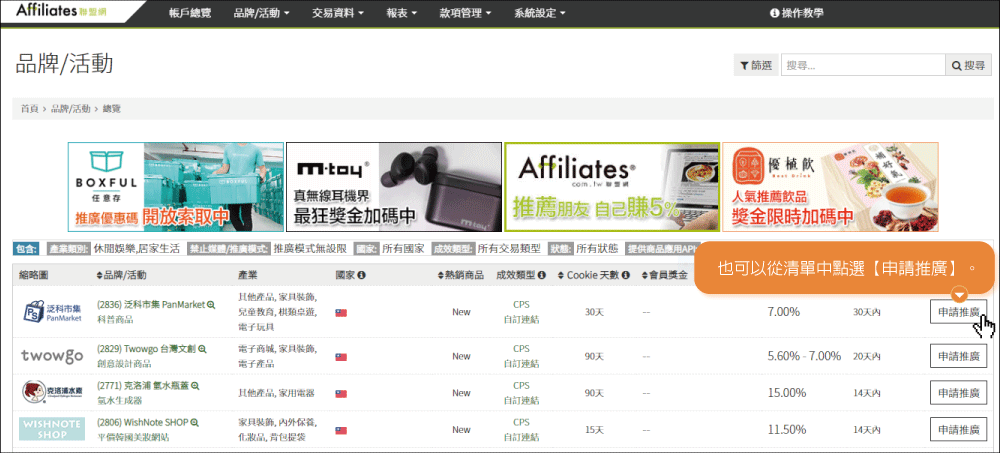Expand the 款項管理 dropdown menu
1000x453 pixels.
(x=466, y=12)
